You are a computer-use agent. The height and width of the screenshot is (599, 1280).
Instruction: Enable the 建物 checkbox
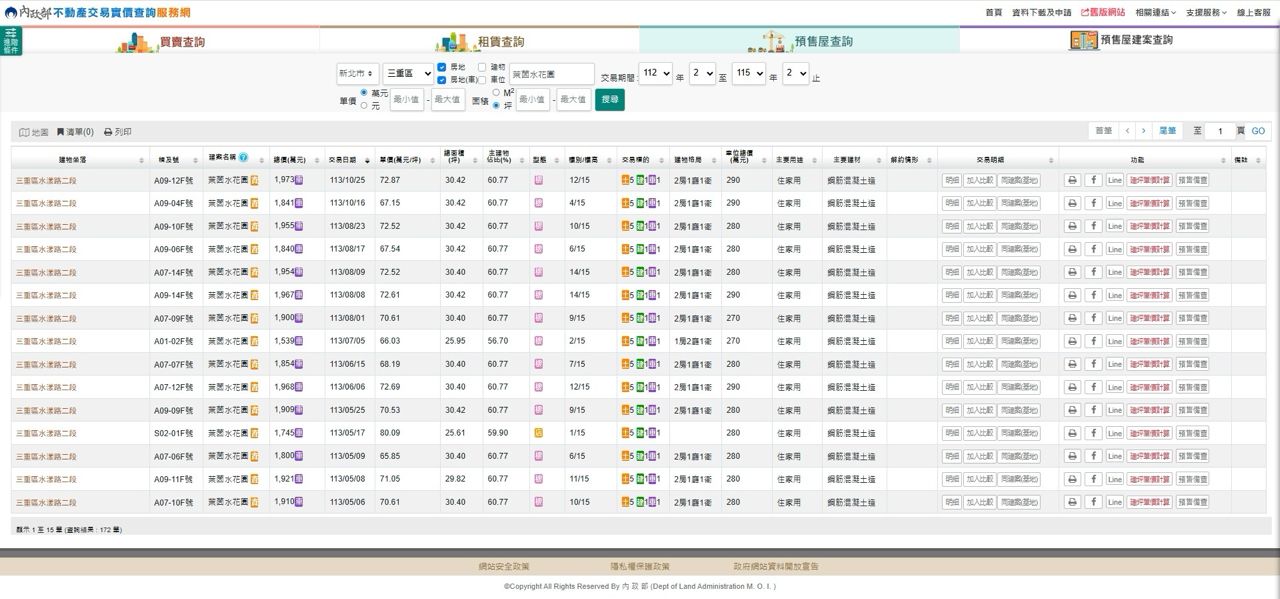pos(482,67)
